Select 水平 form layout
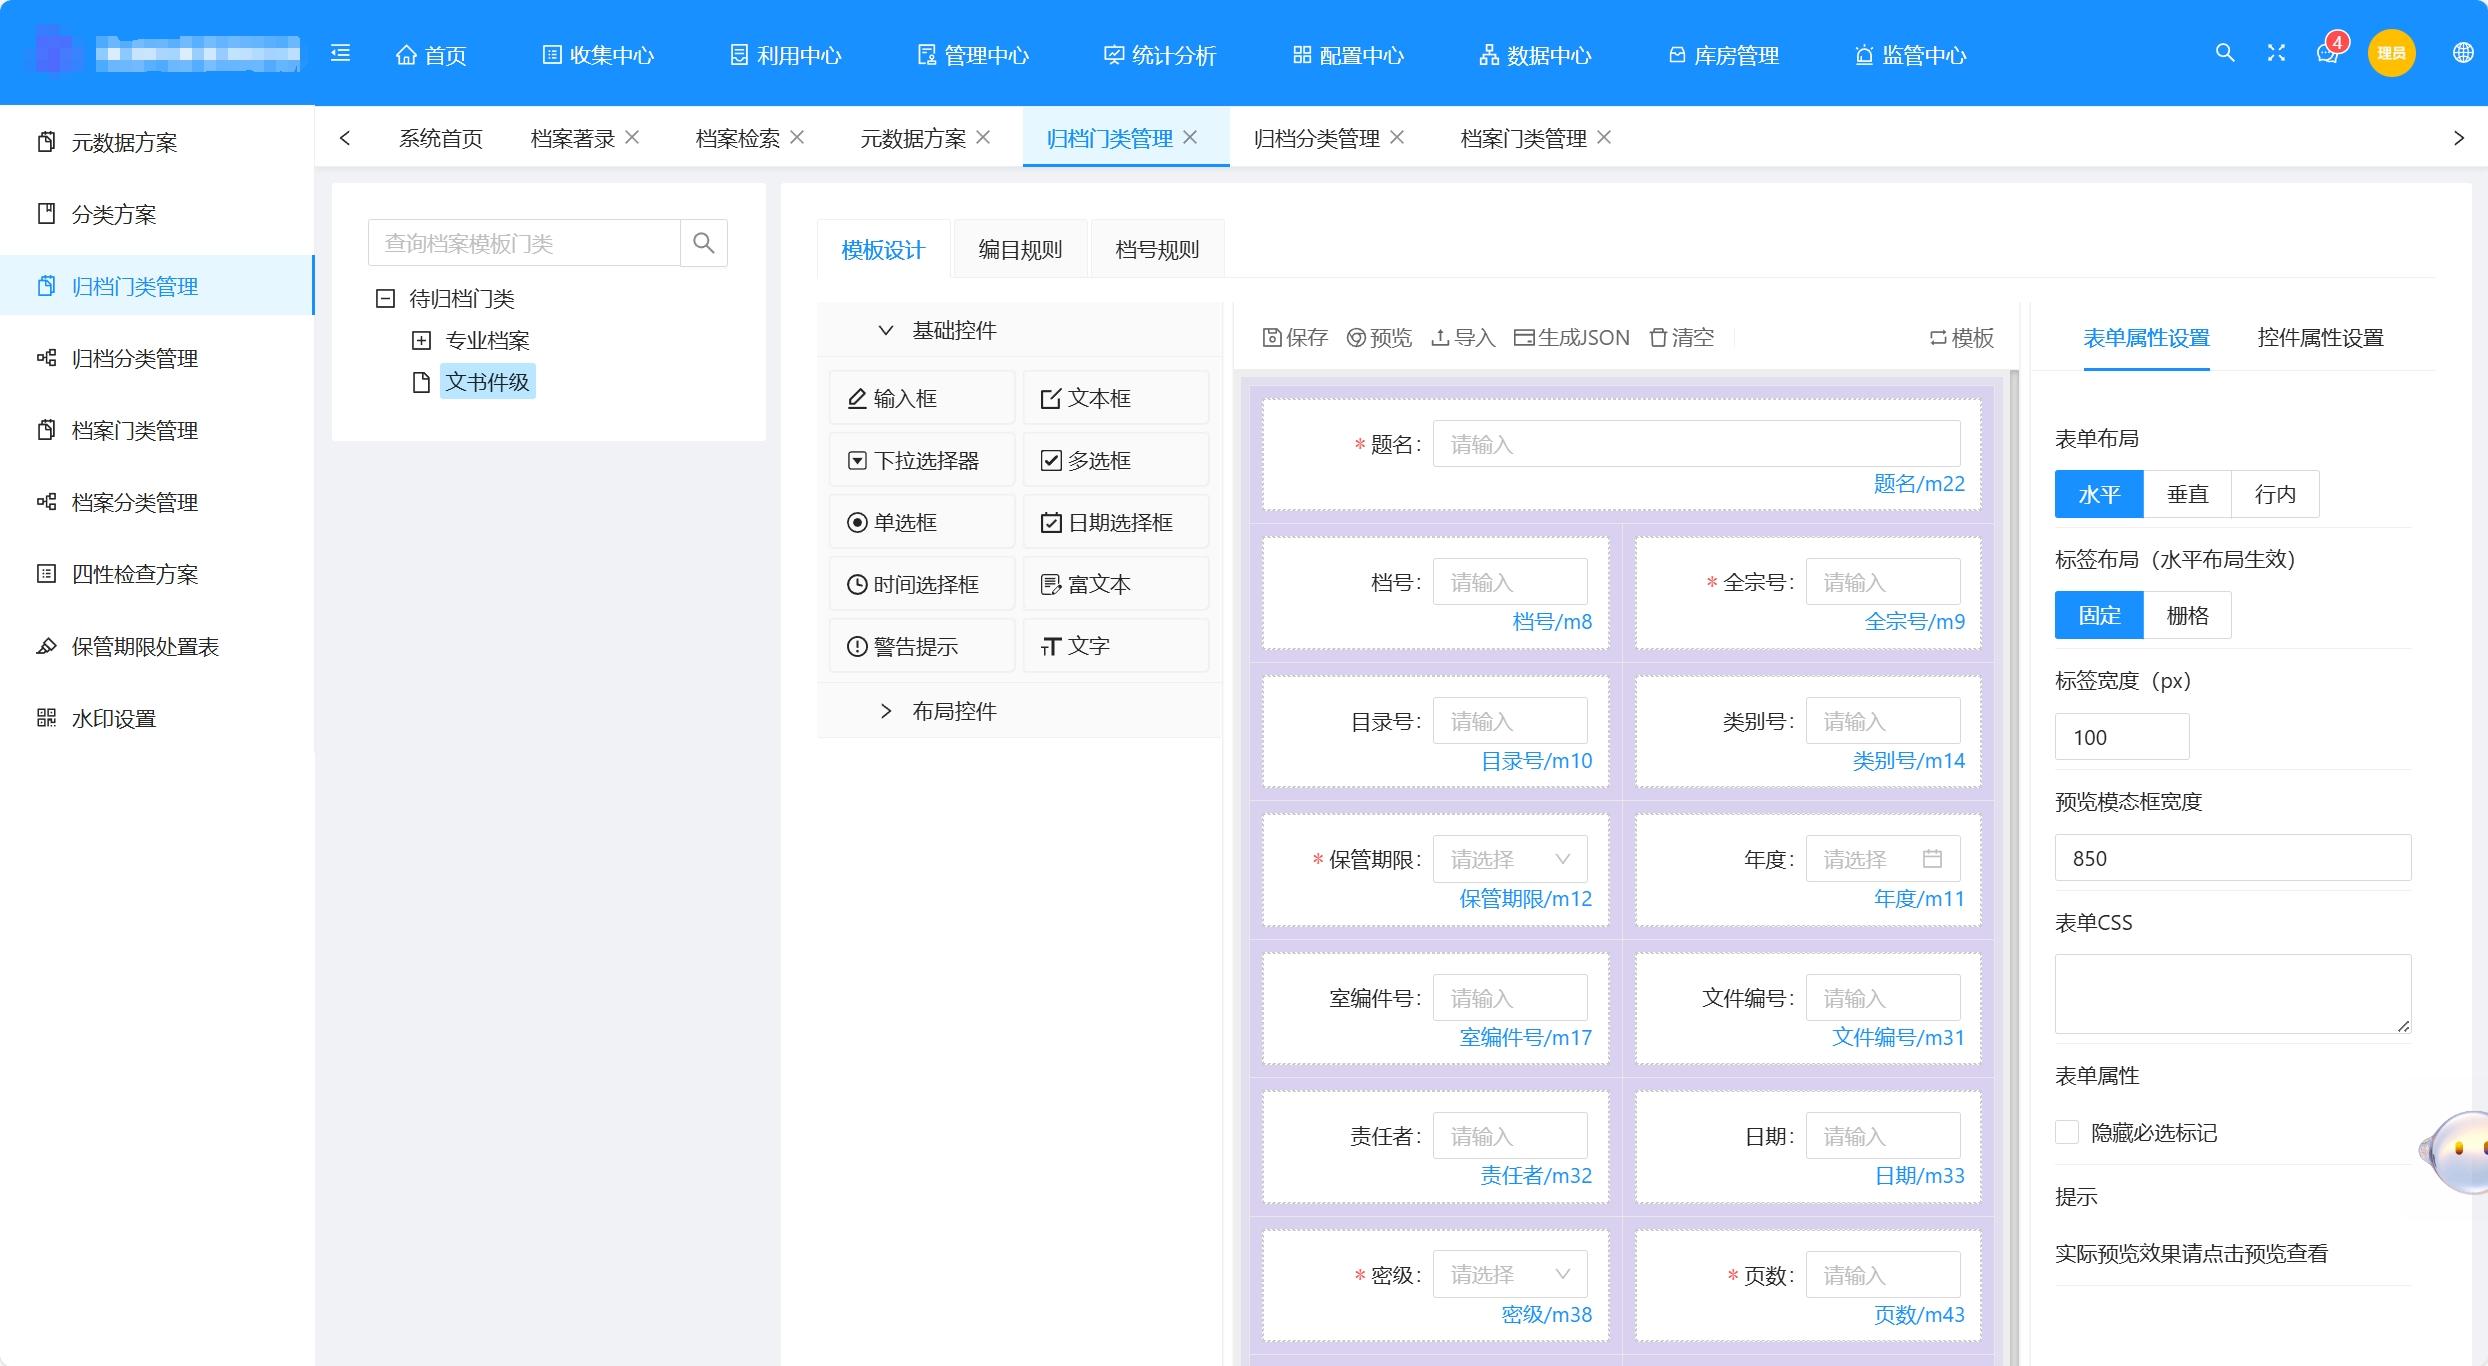The image size is (2488, 1366). pos(2099,494)
